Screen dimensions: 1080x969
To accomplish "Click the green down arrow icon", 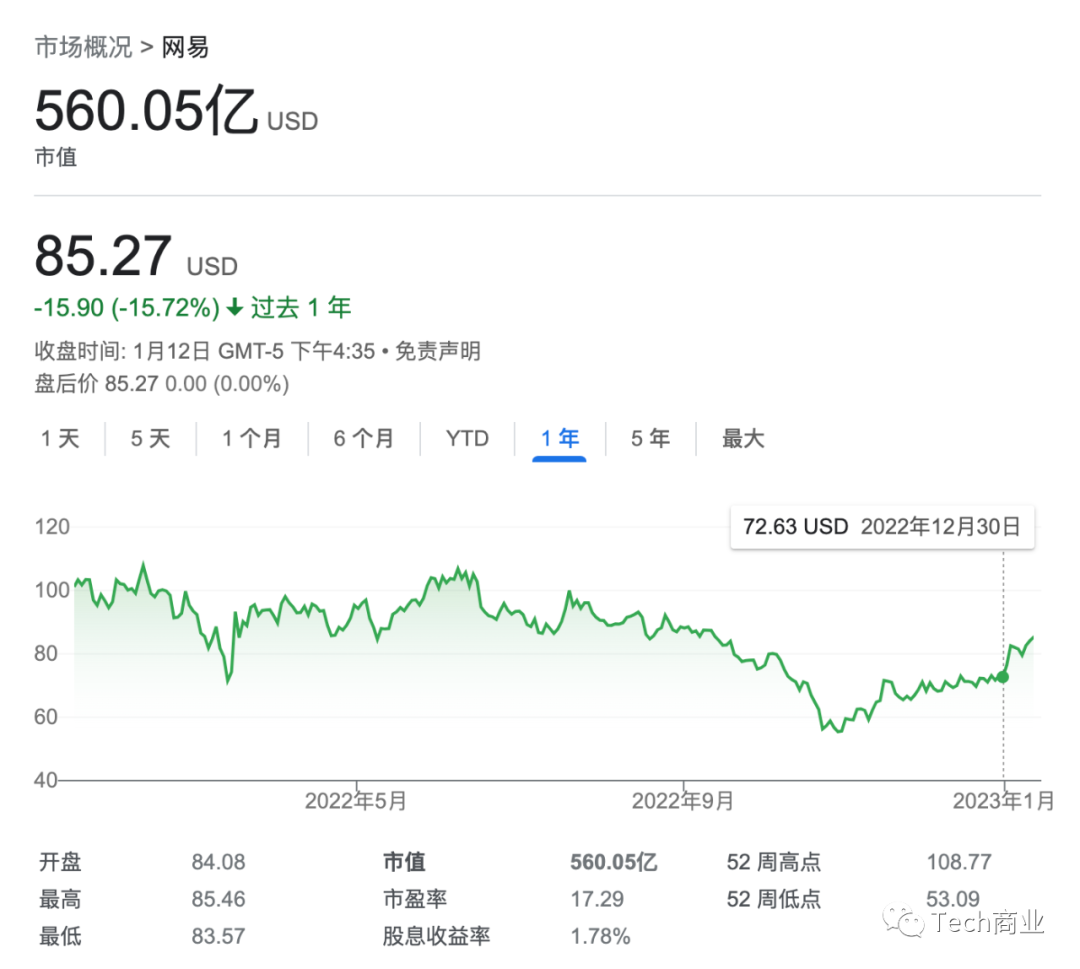I will [235, 308].
